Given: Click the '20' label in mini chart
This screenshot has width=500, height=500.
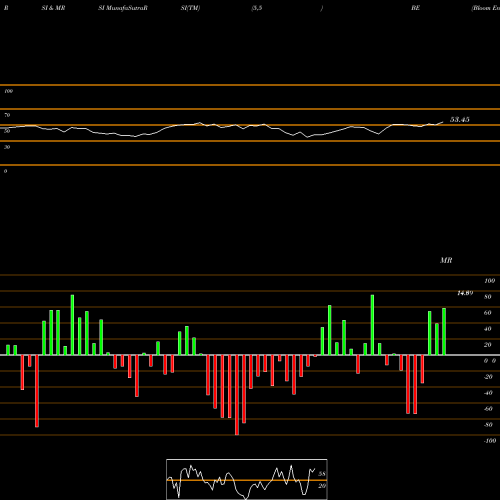Looking at the screenshot, I should 322,486.
